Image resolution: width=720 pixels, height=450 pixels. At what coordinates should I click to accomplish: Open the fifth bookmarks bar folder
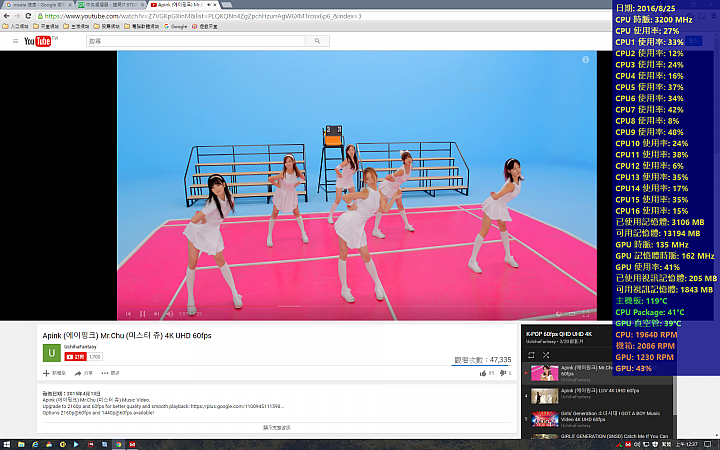(x=141, y=26)
